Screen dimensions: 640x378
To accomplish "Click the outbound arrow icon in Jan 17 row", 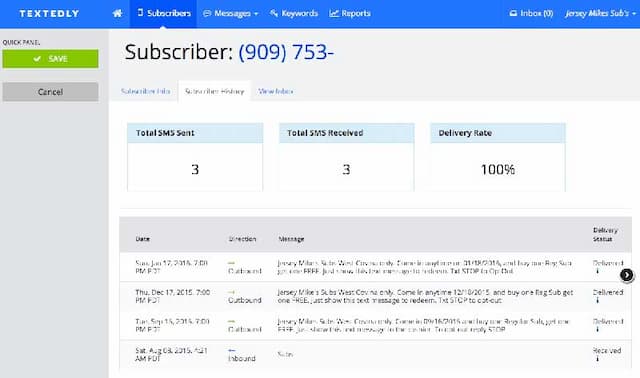I will pyautogui.click(x=231, y=263).
